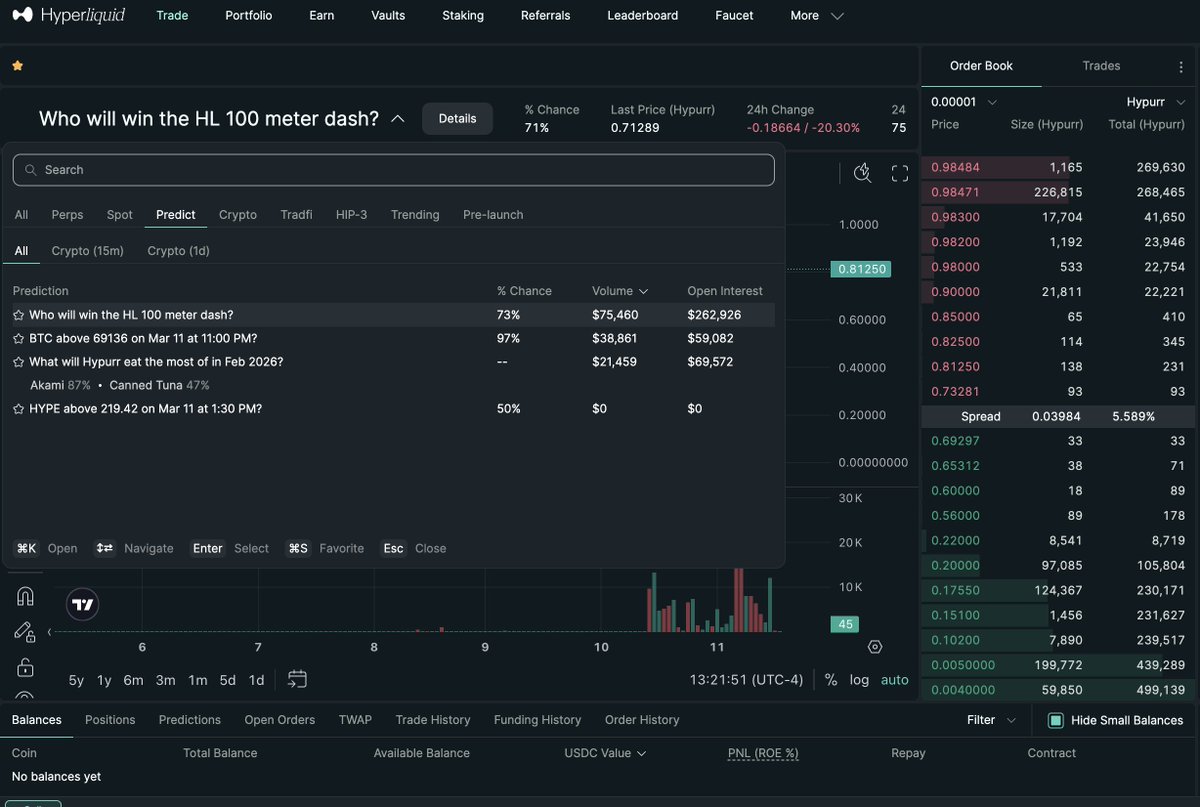Viewport: 1200px width, 807px height.
Task: Sort by USDC Value column
Action: click(605, 753)
